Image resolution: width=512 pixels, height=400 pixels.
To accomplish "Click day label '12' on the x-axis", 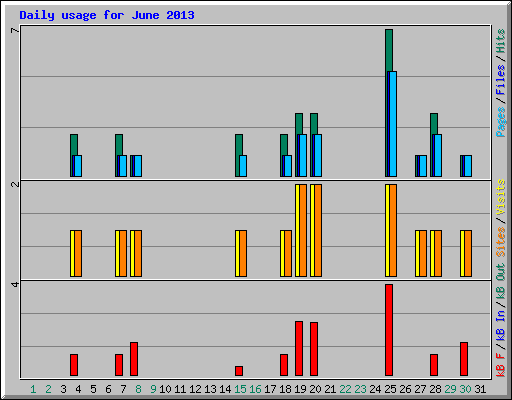I will (x=195, y=389).
